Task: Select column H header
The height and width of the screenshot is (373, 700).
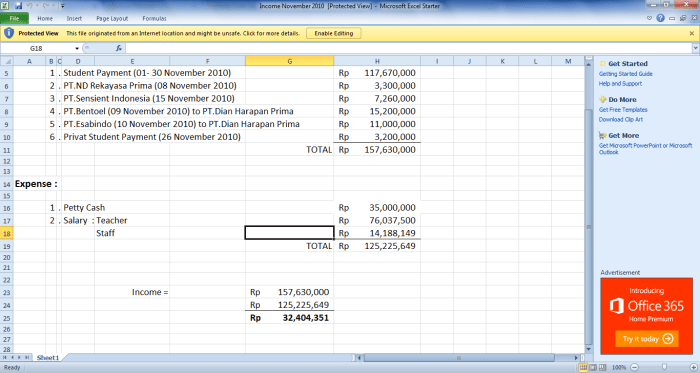Action: (377, 61)
